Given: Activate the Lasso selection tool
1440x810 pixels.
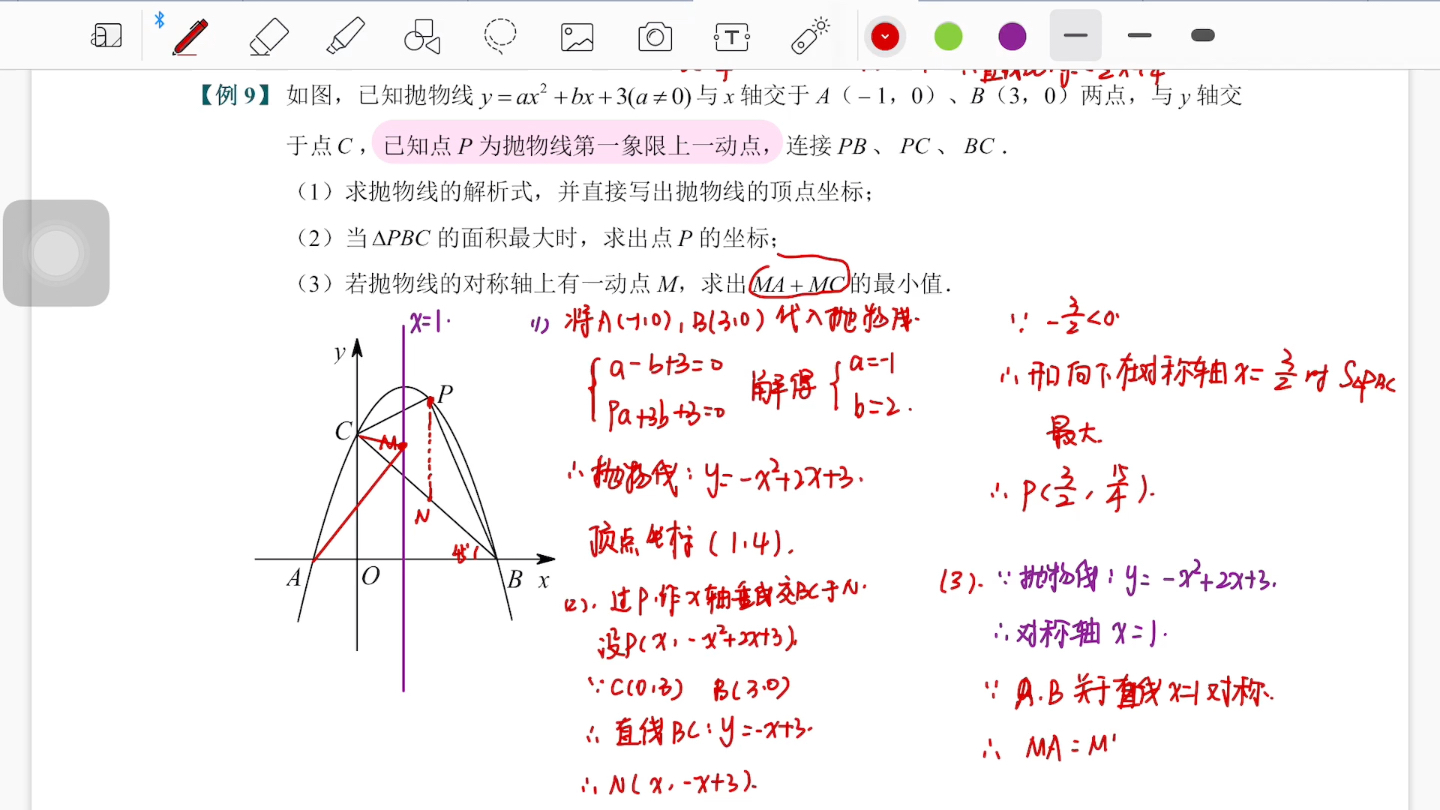Looking at the screenshot, I should coord(500,35).
